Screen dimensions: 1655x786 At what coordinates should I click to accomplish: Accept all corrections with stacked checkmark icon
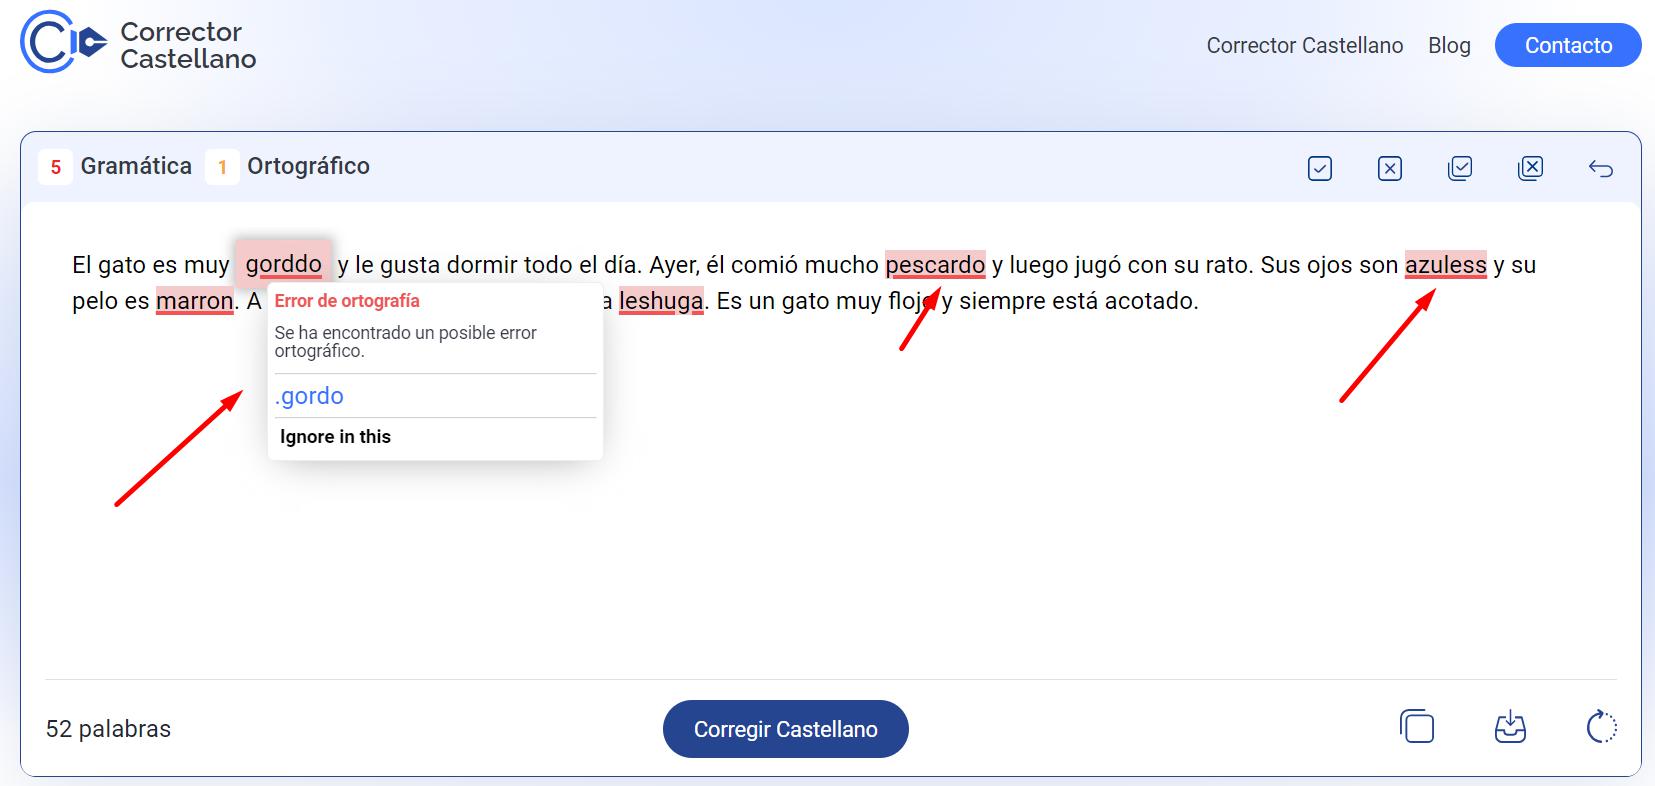1459,168
